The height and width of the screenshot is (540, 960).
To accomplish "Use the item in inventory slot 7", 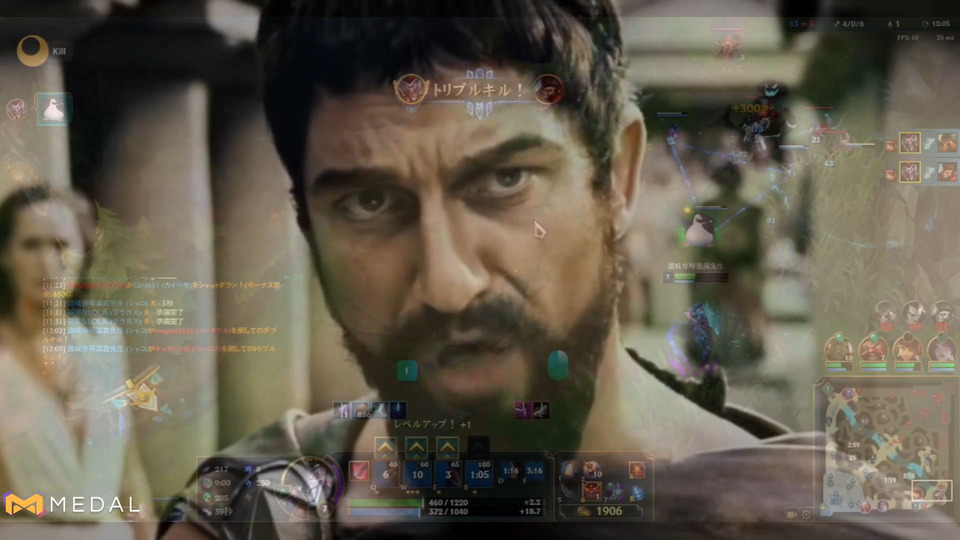I will pyautogui.click(x=614, y=490).
